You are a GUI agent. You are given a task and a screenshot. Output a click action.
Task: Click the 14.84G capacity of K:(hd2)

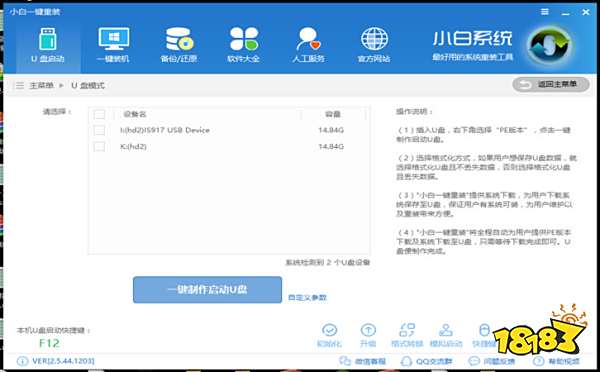click(331, 147)
